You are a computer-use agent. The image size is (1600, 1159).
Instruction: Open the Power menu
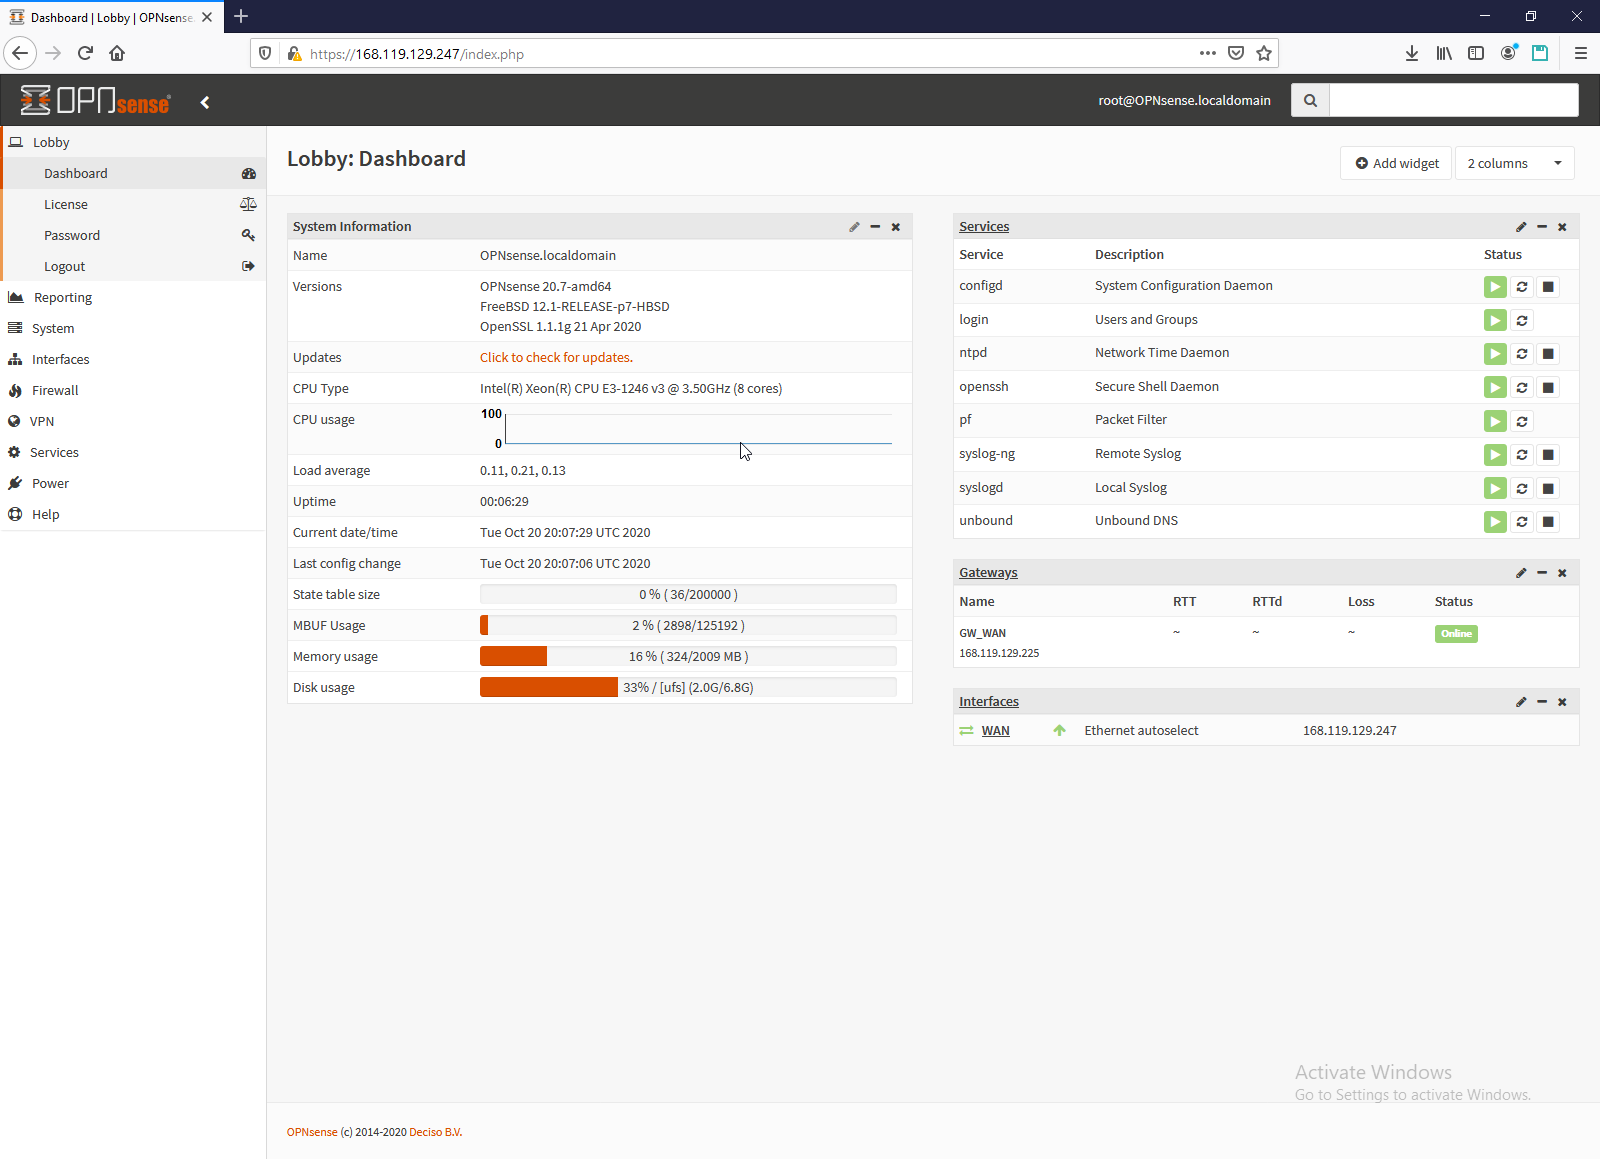coord(133,483)
